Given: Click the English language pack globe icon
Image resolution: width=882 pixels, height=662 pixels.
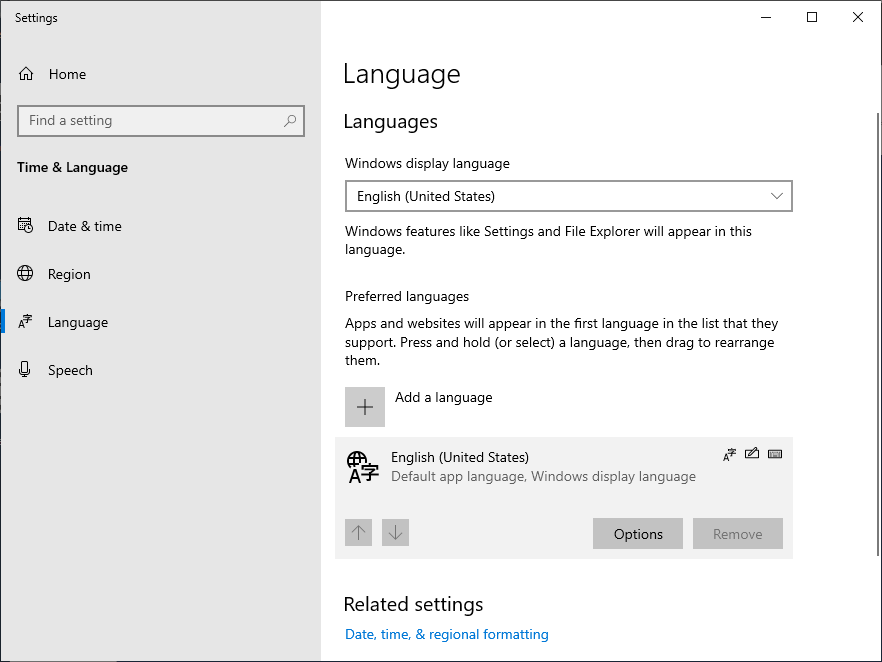Looking at the screenshot, I should [363, 467].
